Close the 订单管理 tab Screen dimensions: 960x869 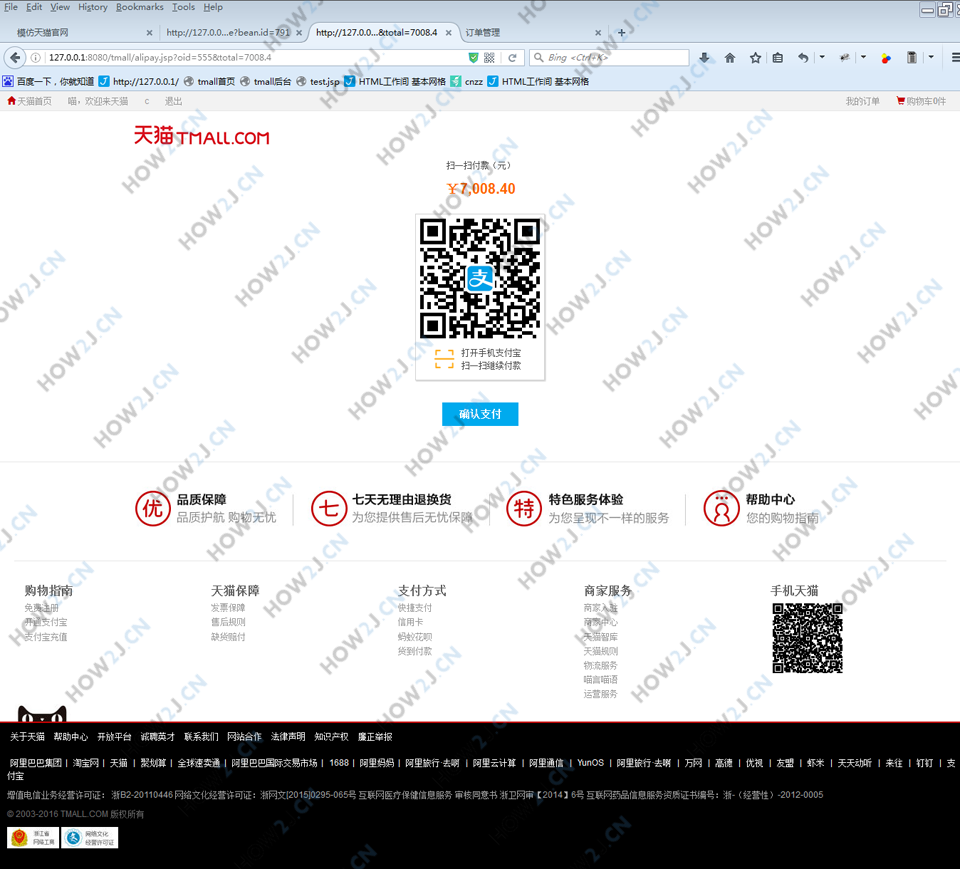pyautogui.click(x=598, y=32)
